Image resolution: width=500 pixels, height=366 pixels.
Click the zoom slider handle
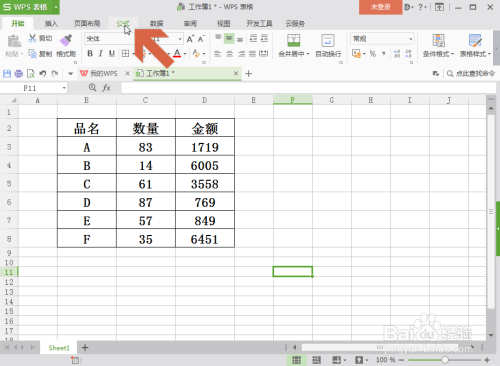(445, 360)
